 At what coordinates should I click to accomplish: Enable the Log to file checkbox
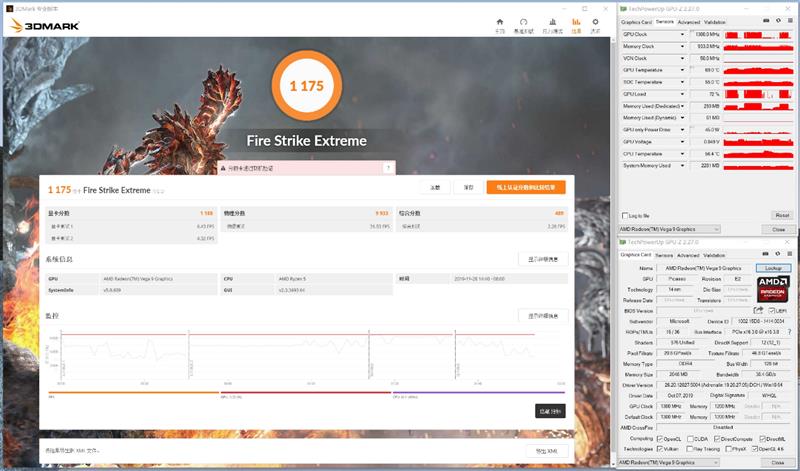pos(626,215)
